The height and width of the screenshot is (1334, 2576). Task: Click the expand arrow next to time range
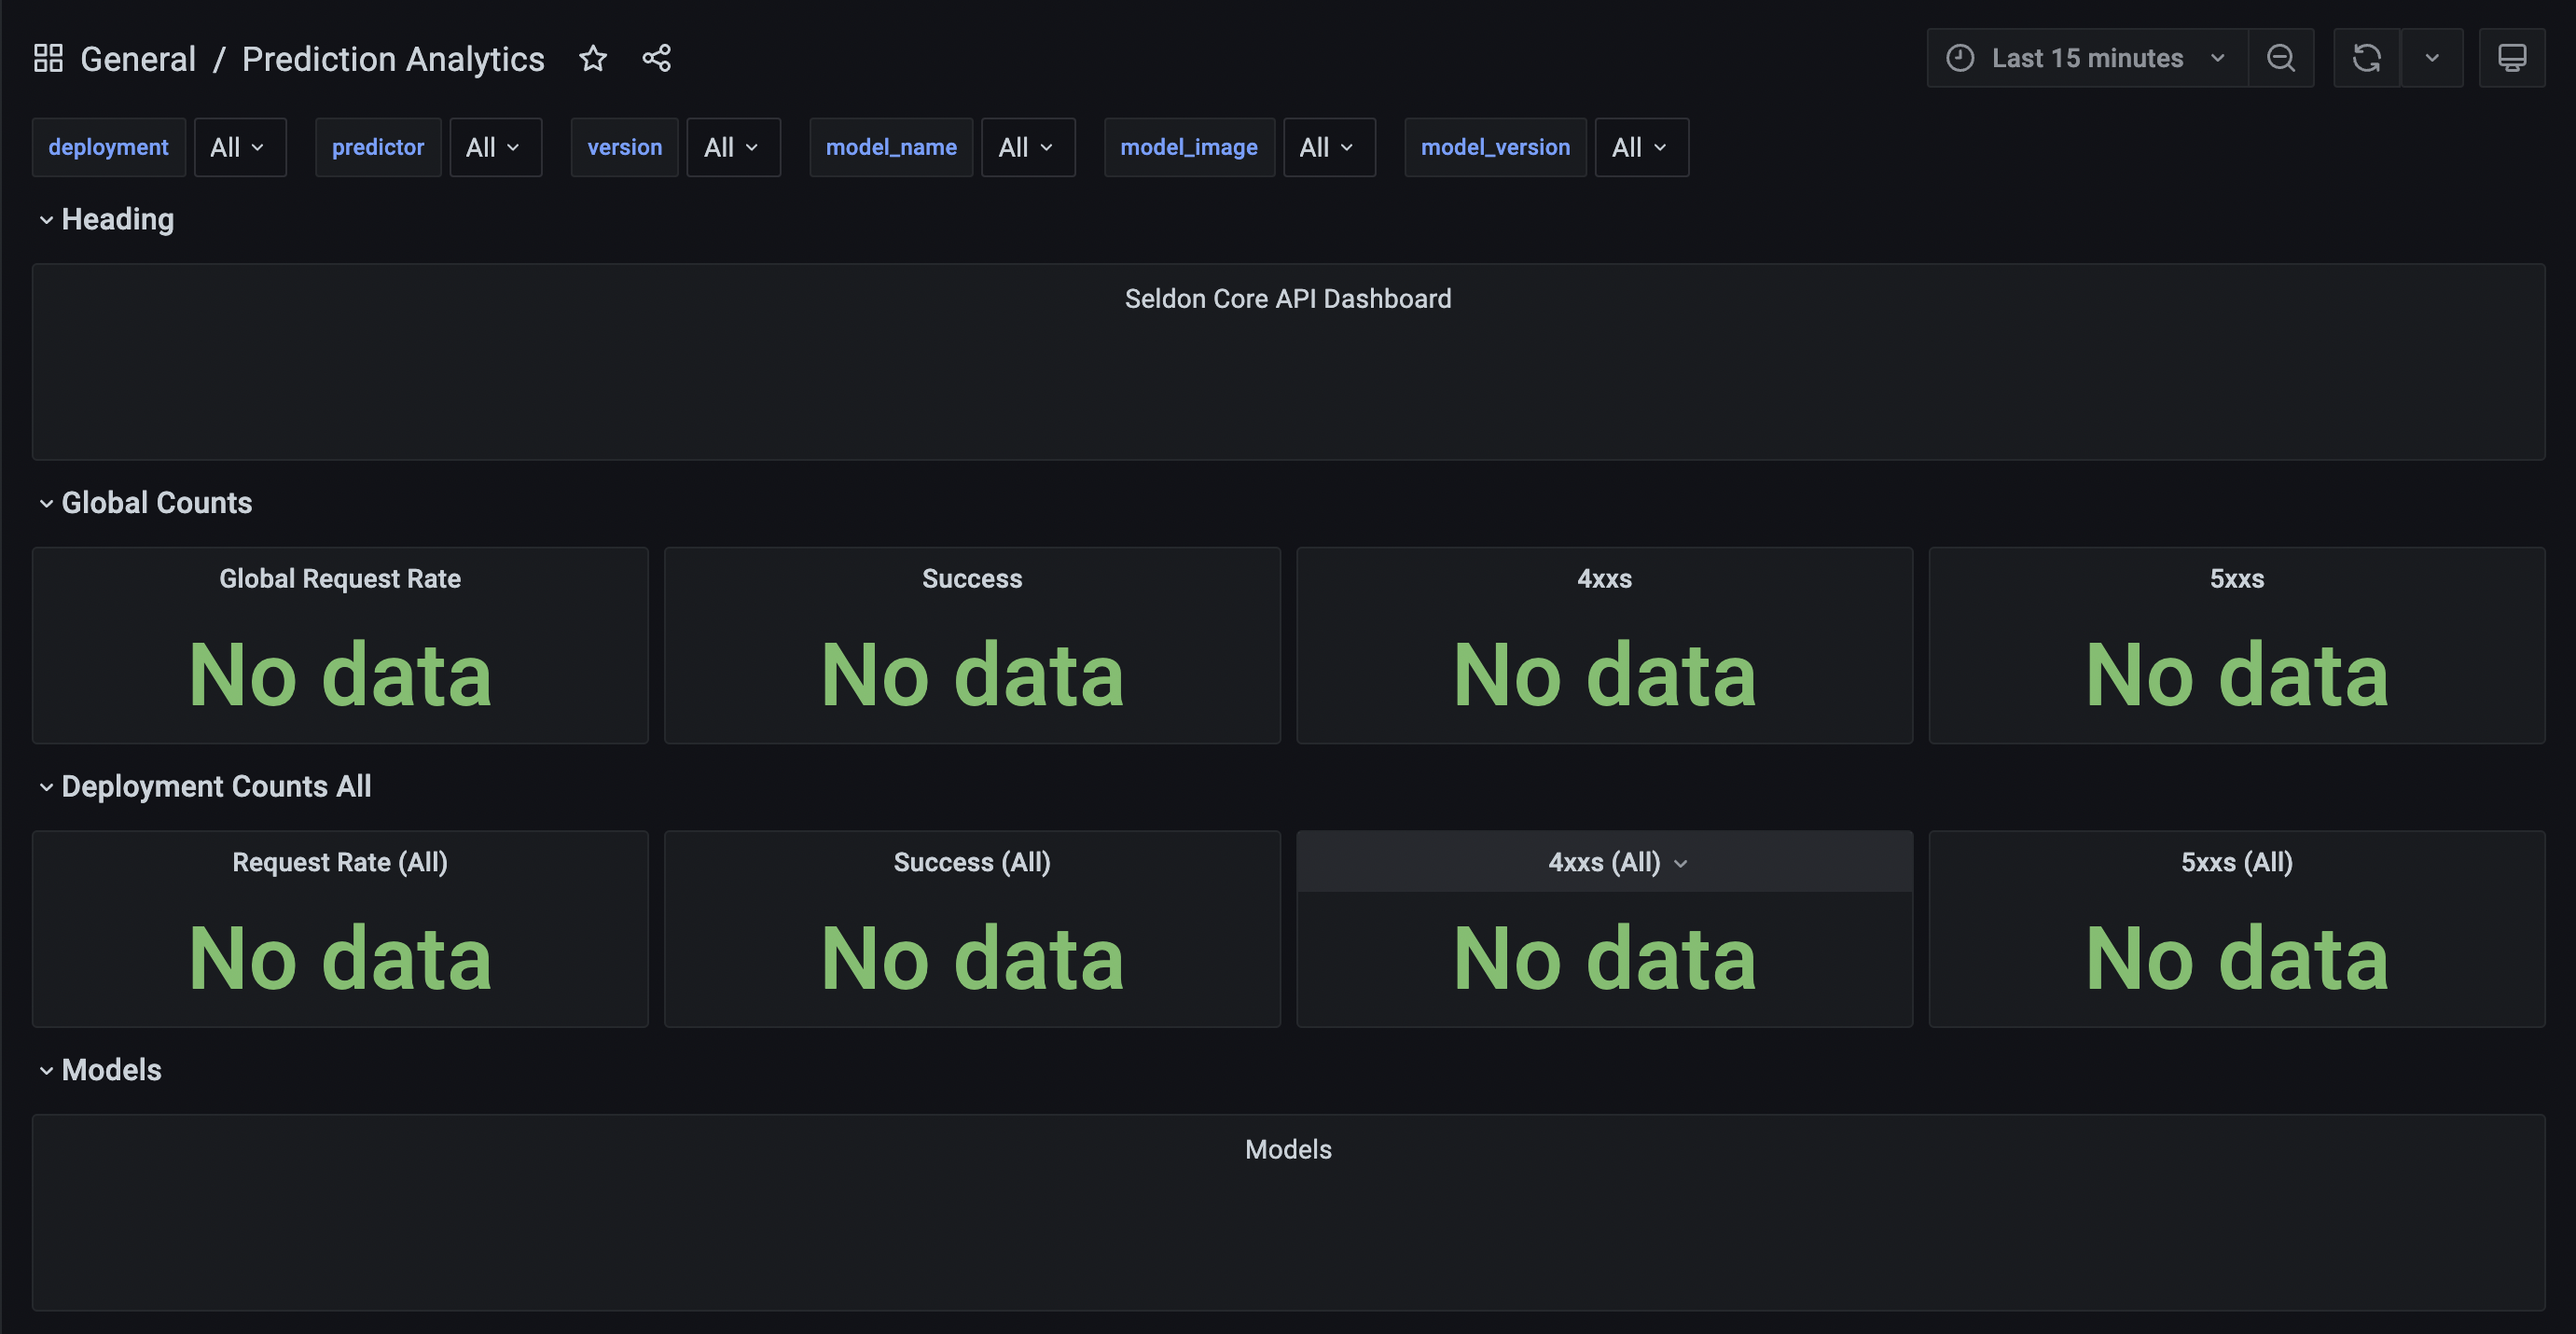coord(2214,56)
